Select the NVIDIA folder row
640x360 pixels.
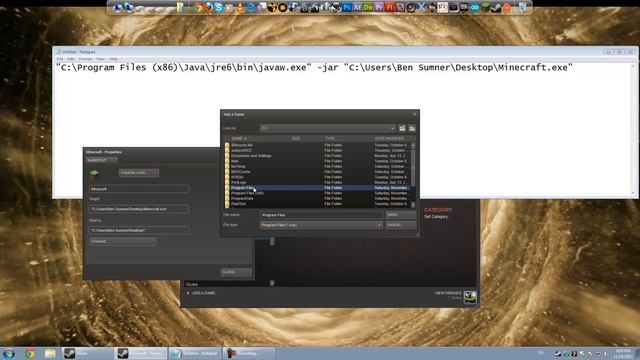click(x=317, y=177)
